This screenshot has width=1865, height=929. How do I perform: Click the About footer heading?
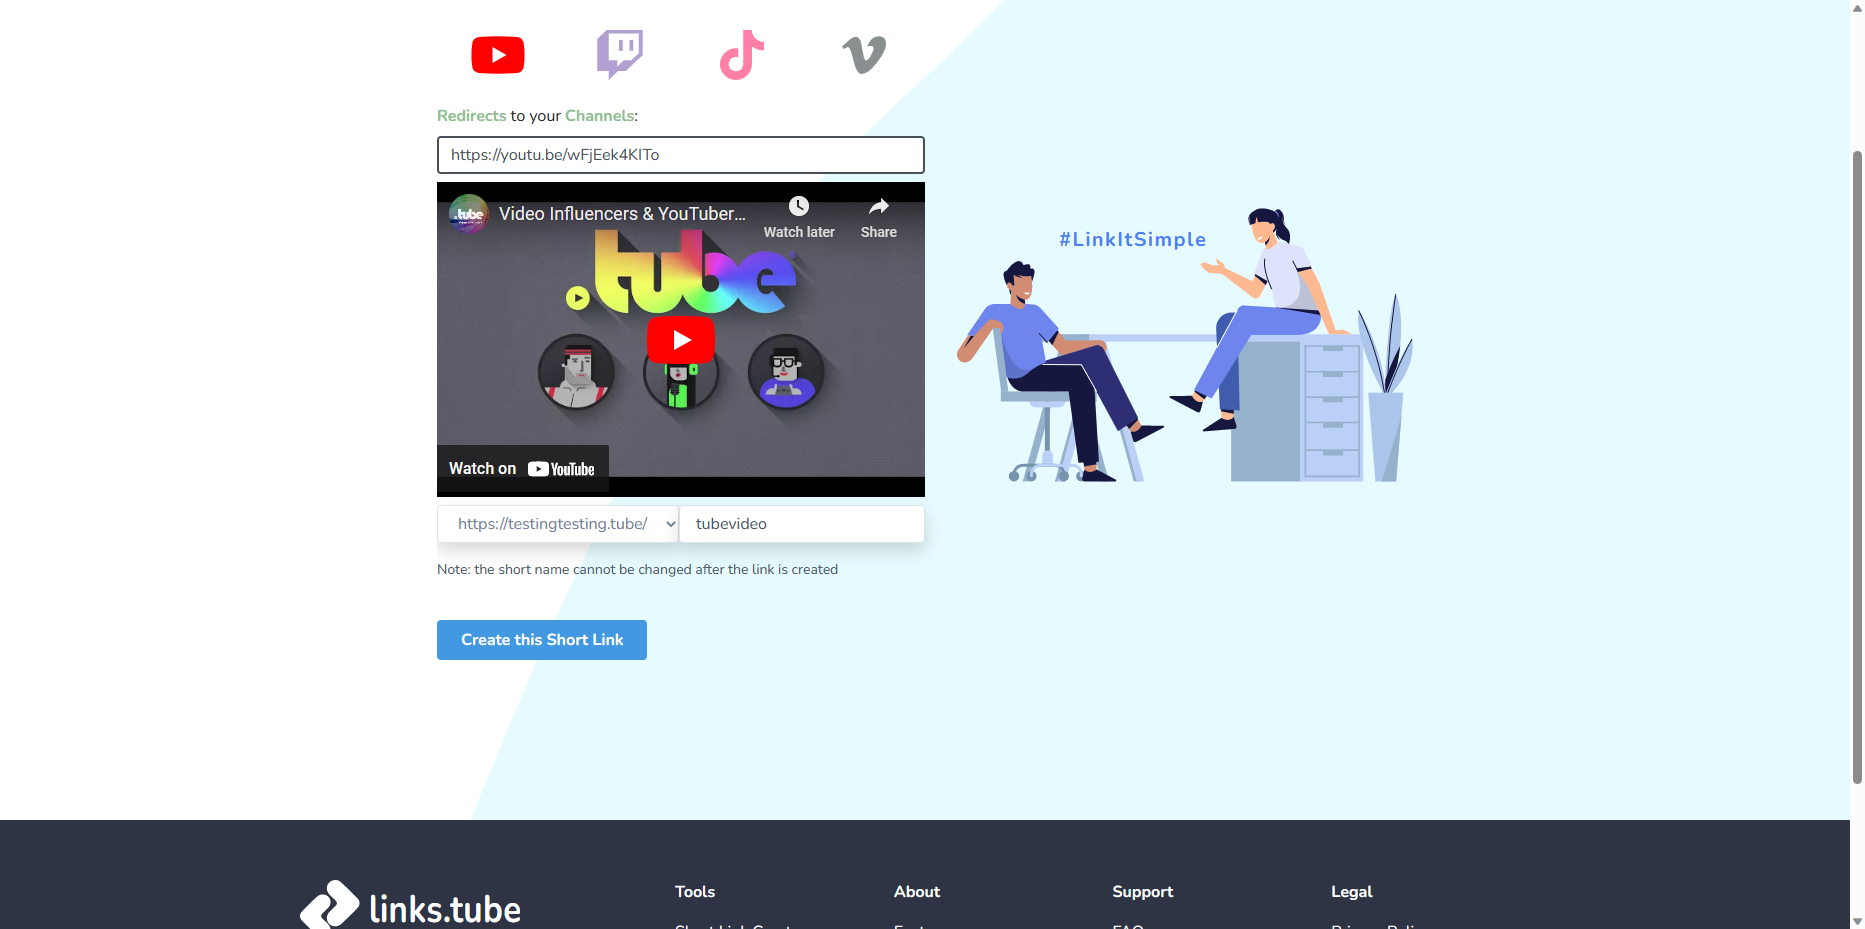point(917,892)
